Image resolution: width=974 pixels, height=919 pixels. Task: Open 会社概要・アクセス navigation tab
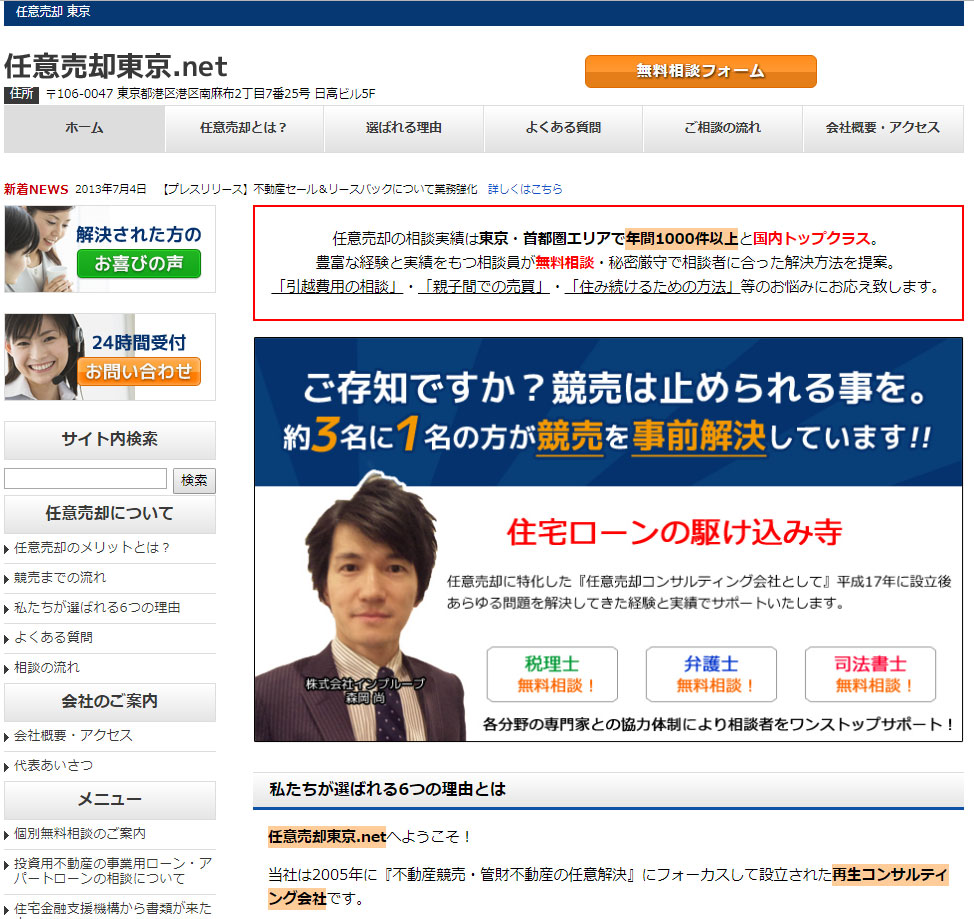(882, 128)
